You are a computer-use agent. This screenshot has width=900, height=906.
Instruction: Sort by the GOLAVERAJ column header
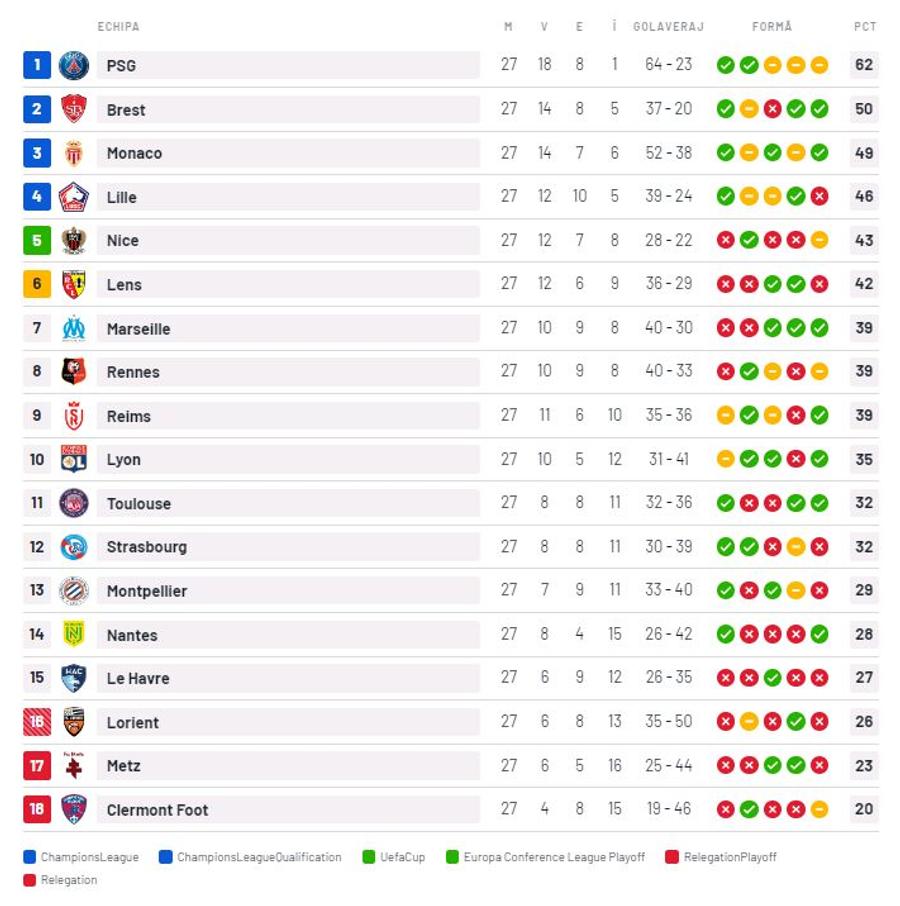[x=668, y=27]
